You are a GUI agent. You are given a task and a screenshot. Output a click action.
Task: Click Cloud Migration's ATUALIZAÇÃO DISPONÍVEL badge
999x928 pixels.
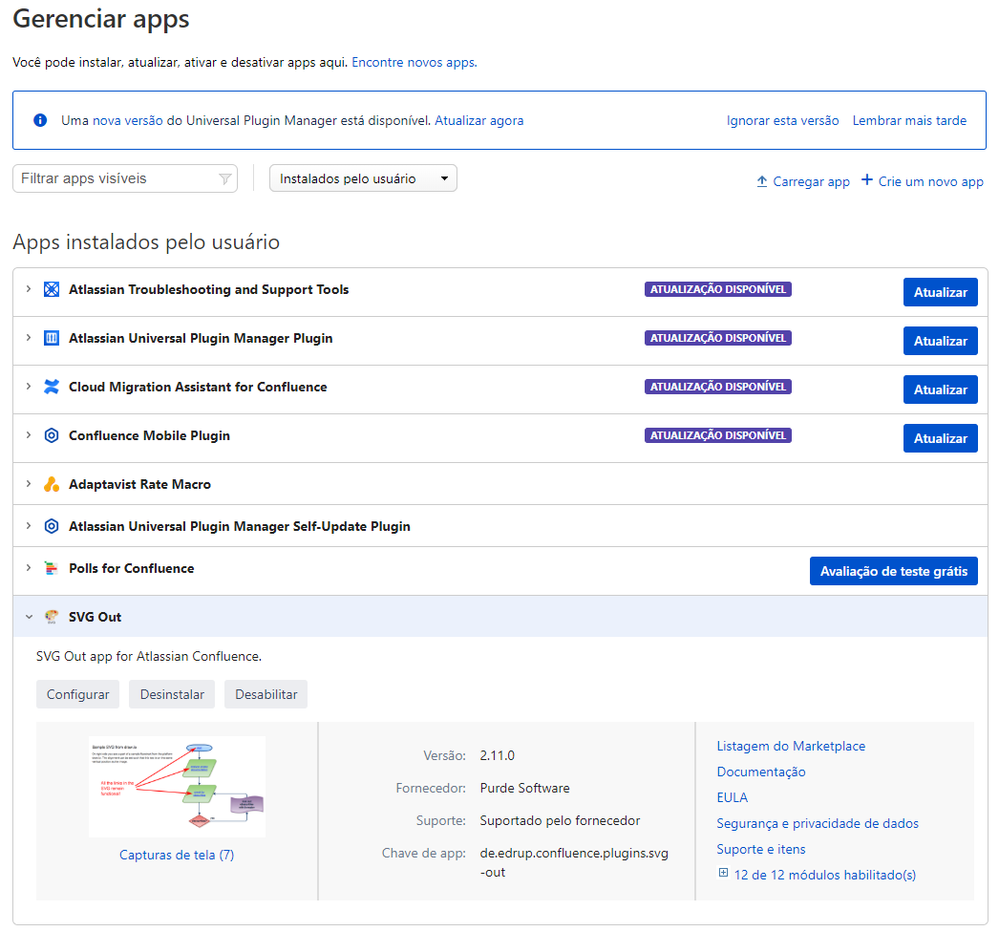(x=718, y=387)
